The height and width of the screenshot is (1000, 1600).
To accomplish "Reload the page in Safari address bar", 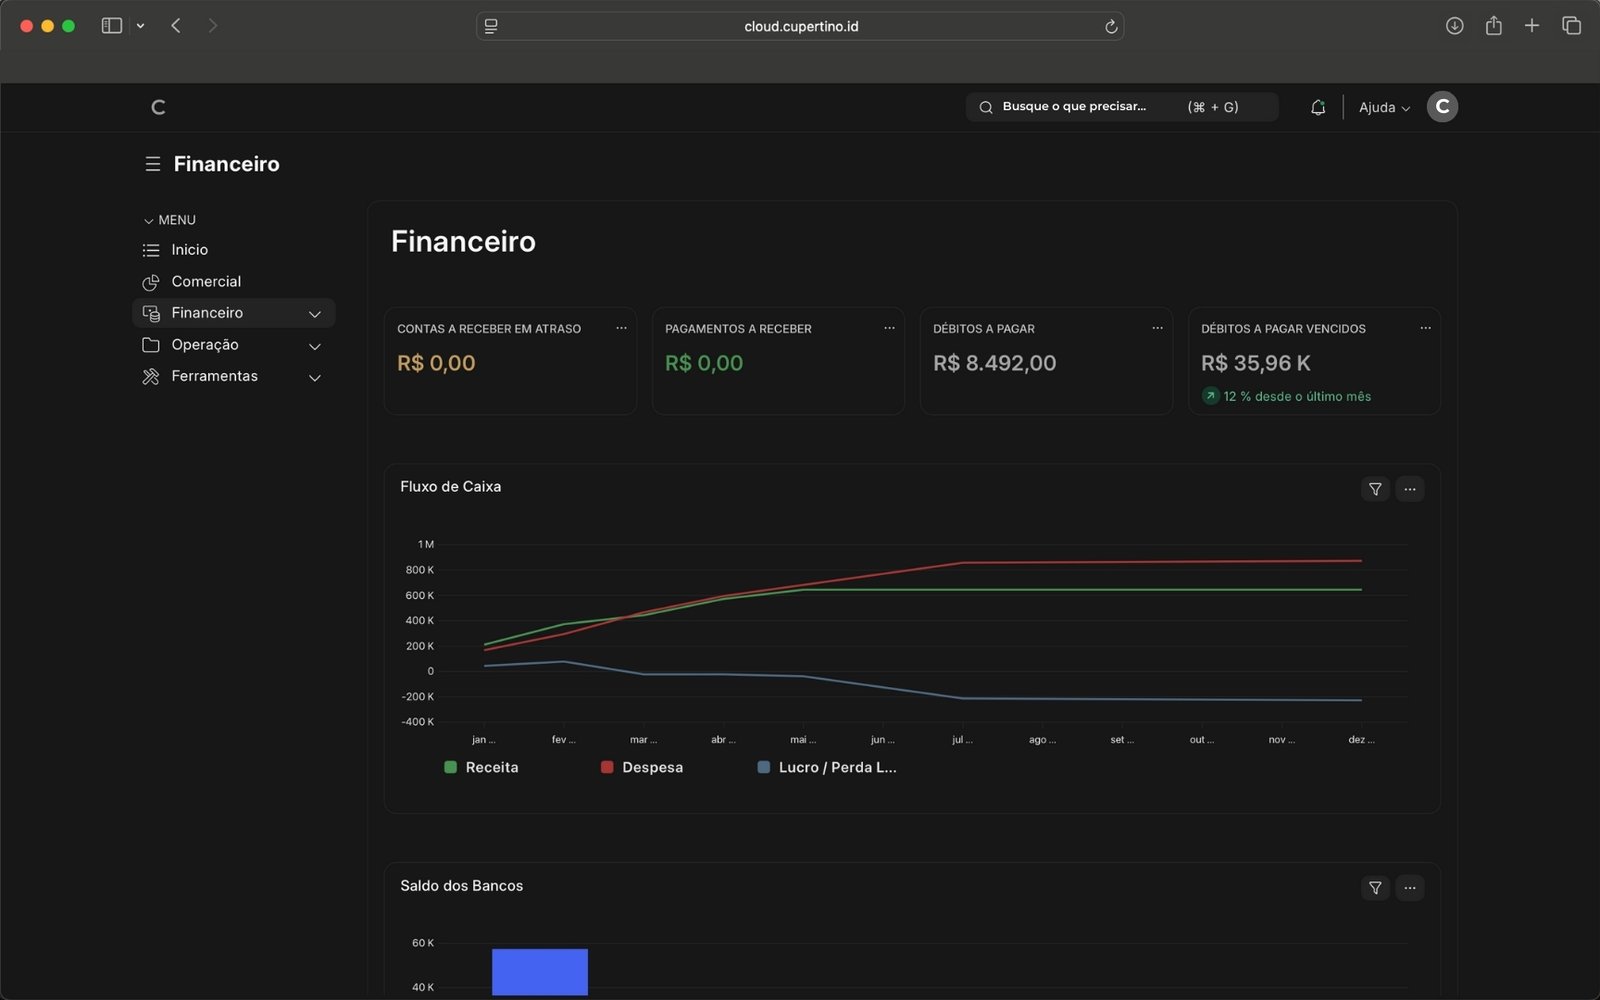I will (1110, 27).
